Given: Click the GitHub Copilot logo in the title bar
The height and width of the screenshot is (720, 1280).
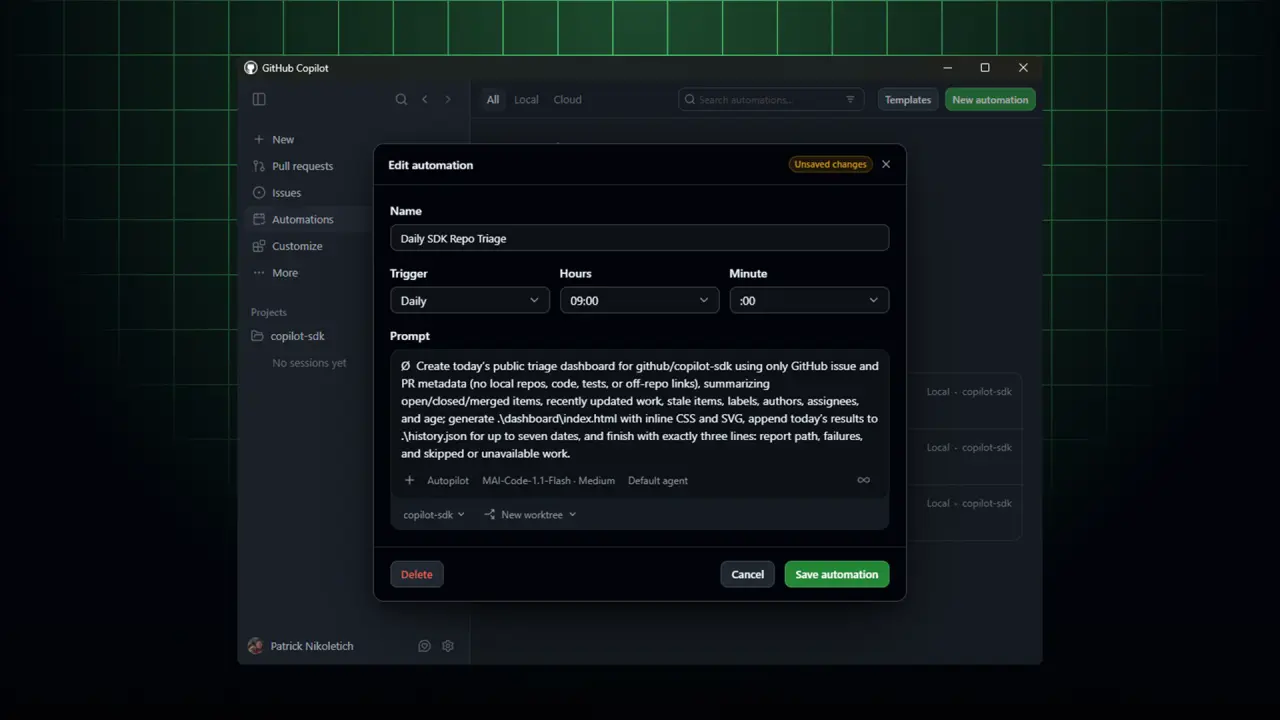Looking at the screenshot, I should tap(251, 68).
